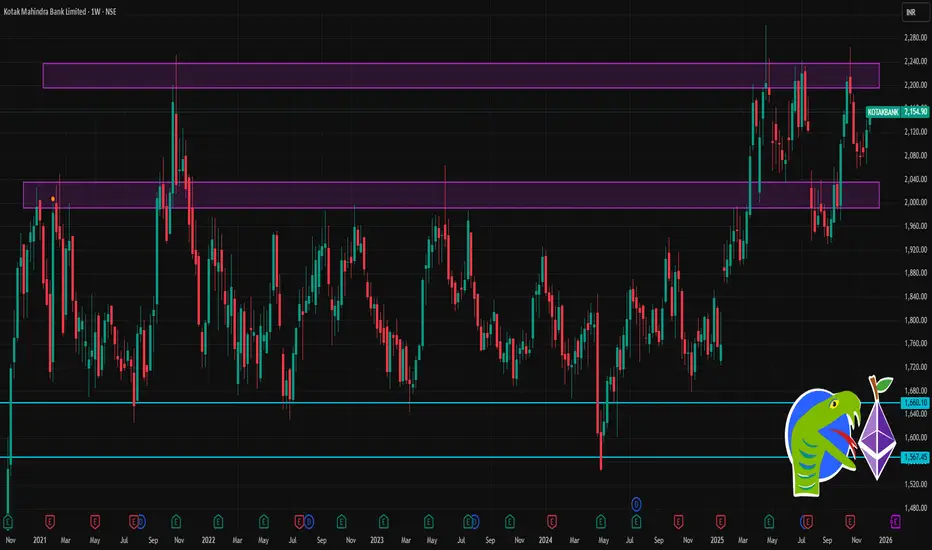The height and width of the screenshot is (550, 932).
Task: Click the 1,480.00 price axis label
Action: pos(915,508)
